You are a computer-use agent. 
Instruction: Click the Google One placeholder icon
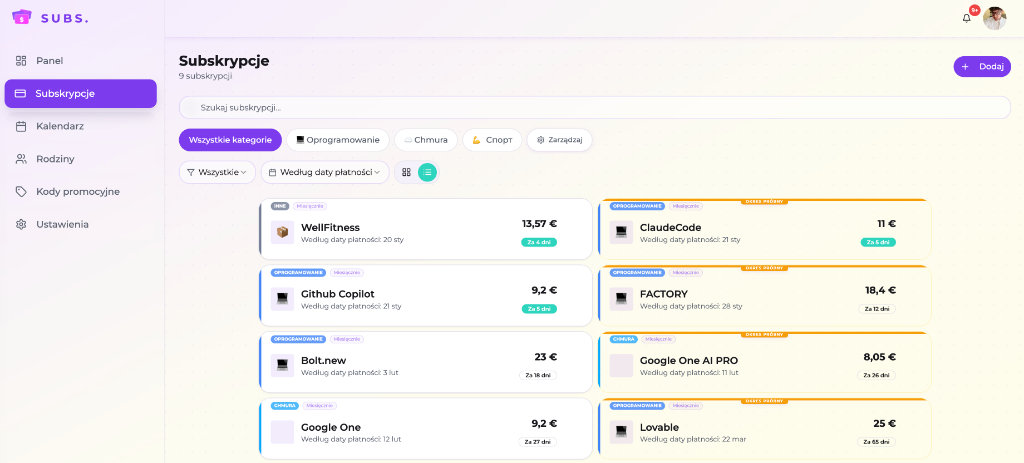pyautogui.click(x=282, y=432)
